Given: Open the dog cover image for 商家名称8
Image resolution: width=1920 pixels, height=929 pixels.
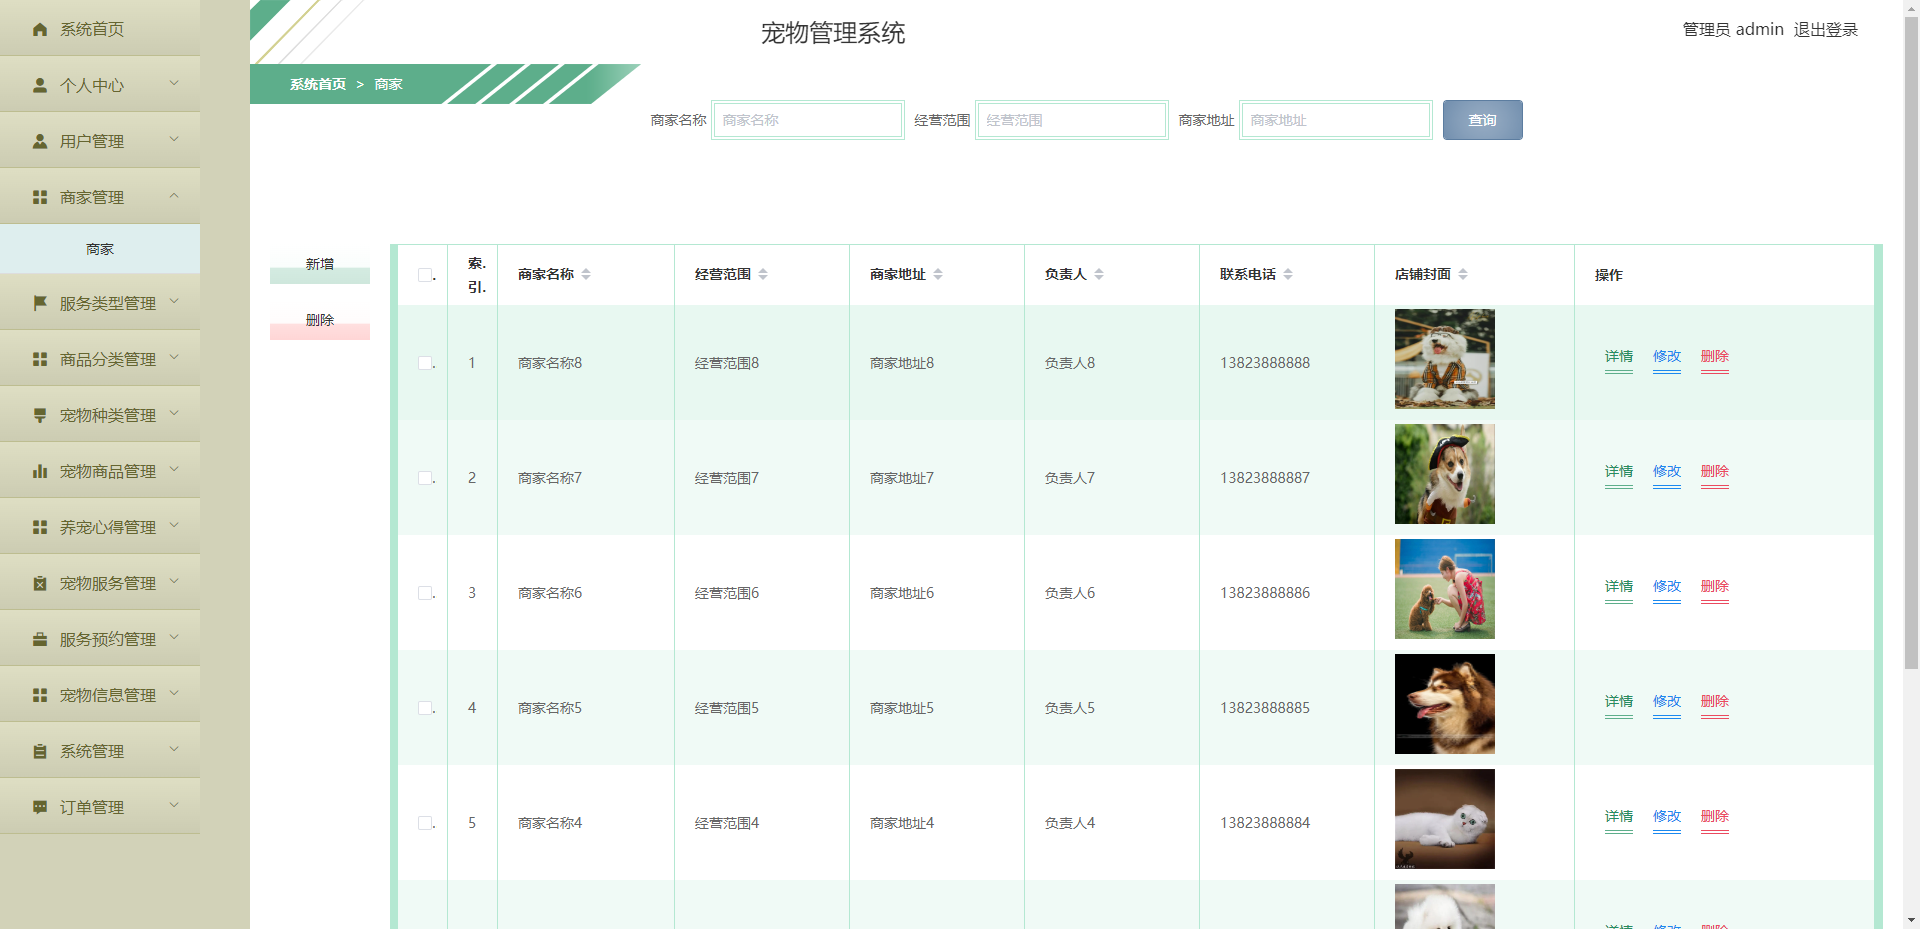Looking at the screenshot, I should (1445, 359).
